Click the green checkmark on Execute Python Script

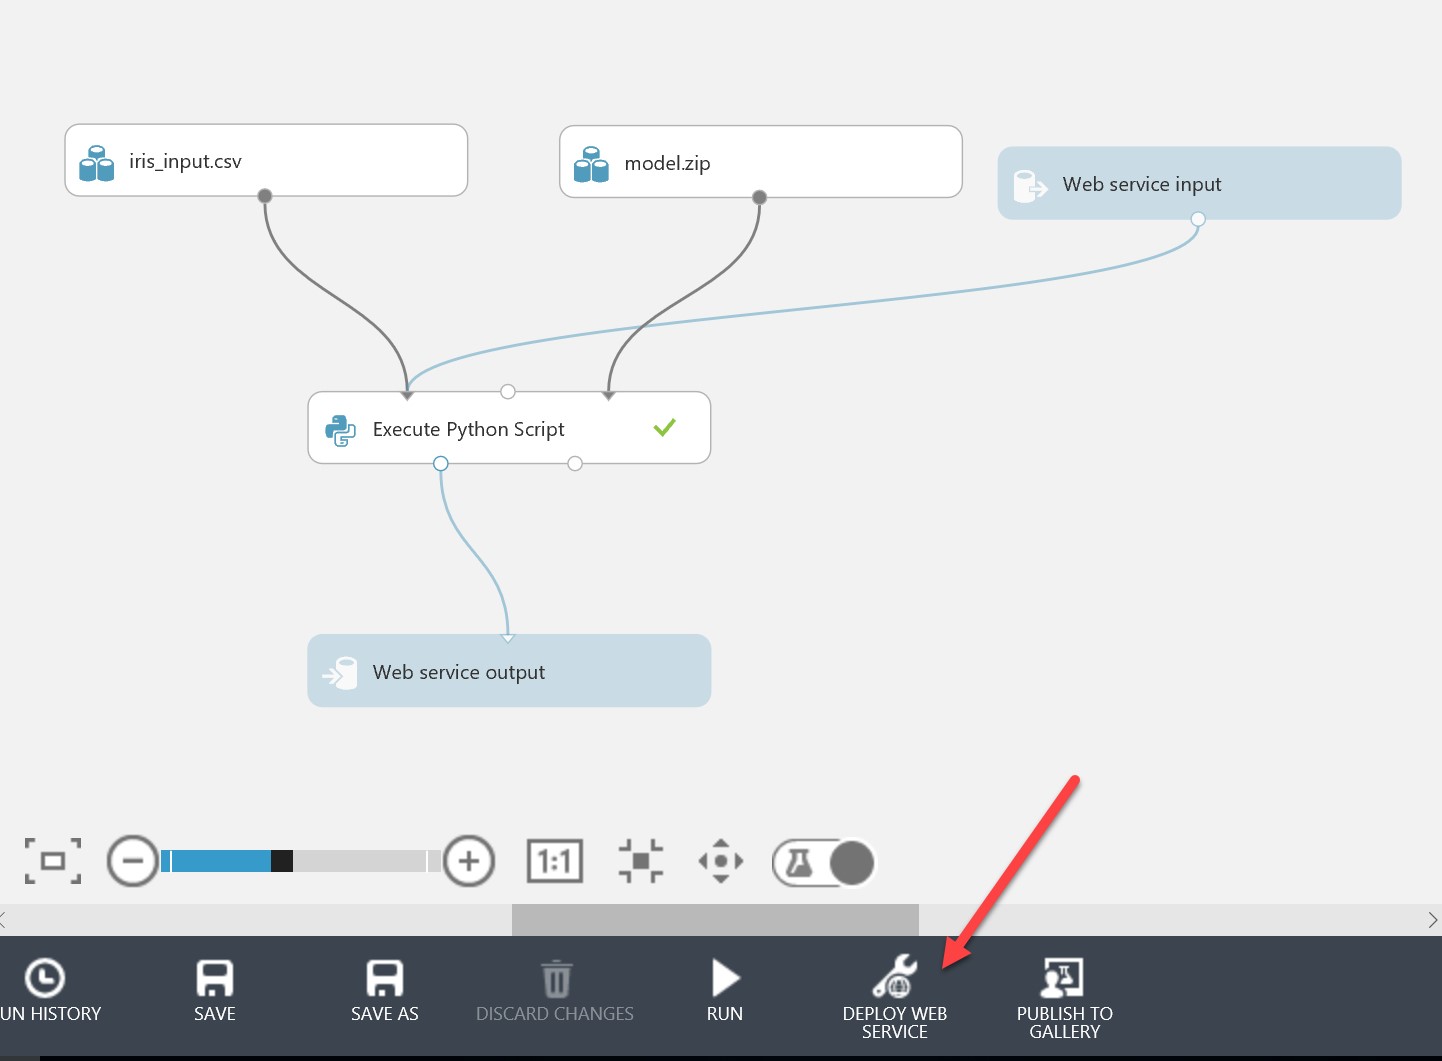(664, 427)
